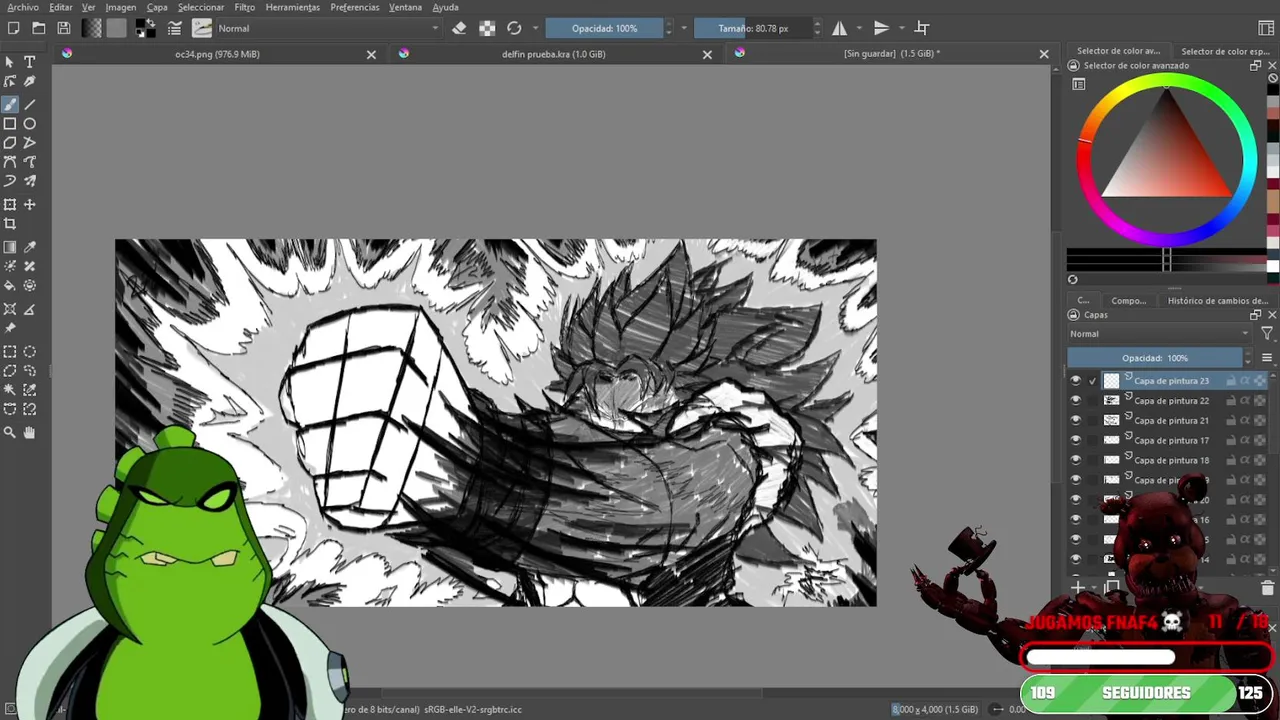1280x720 pixels.
Task: Select the Elliptical Selection tool
Action: (x=30, y=351)
